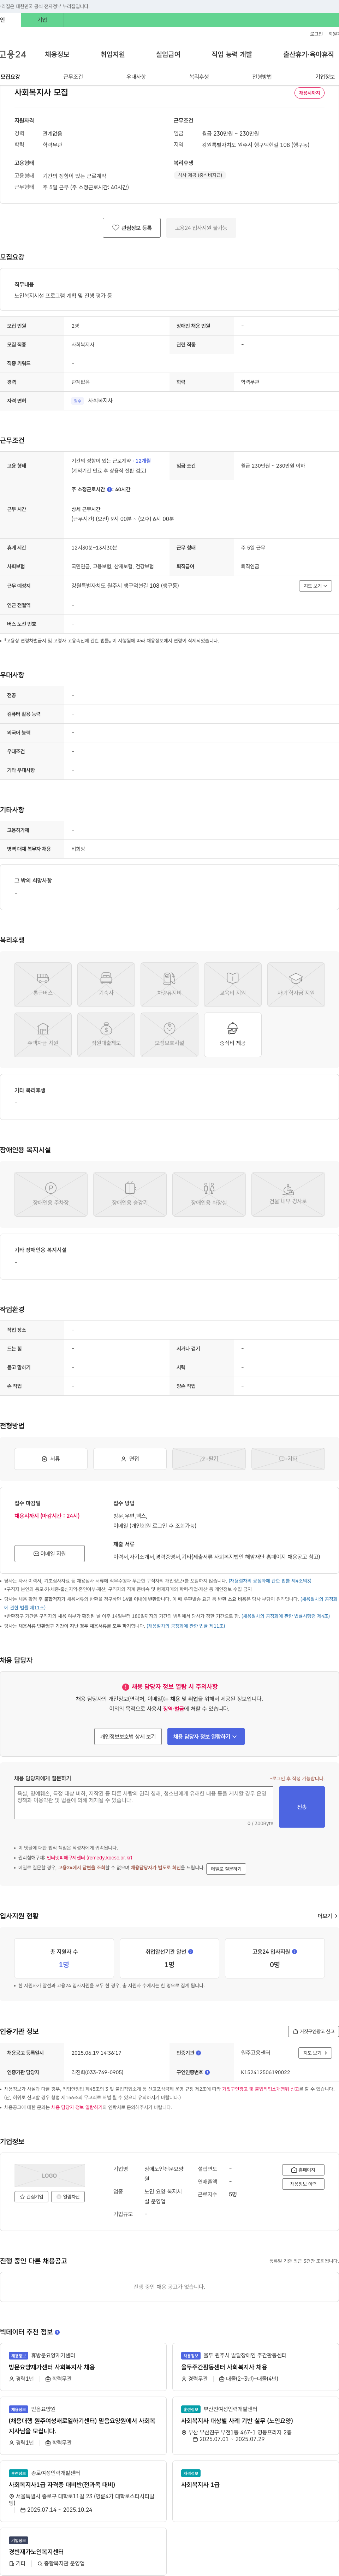Jump to the 우대사항 section tab
Screen dimensions: 339x2576
136,77
